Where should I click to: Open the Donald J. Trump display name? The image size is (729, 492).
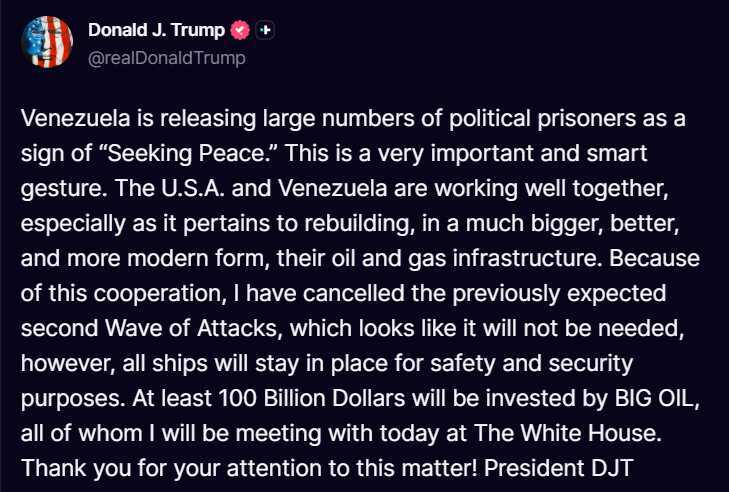tap(156, 31)
